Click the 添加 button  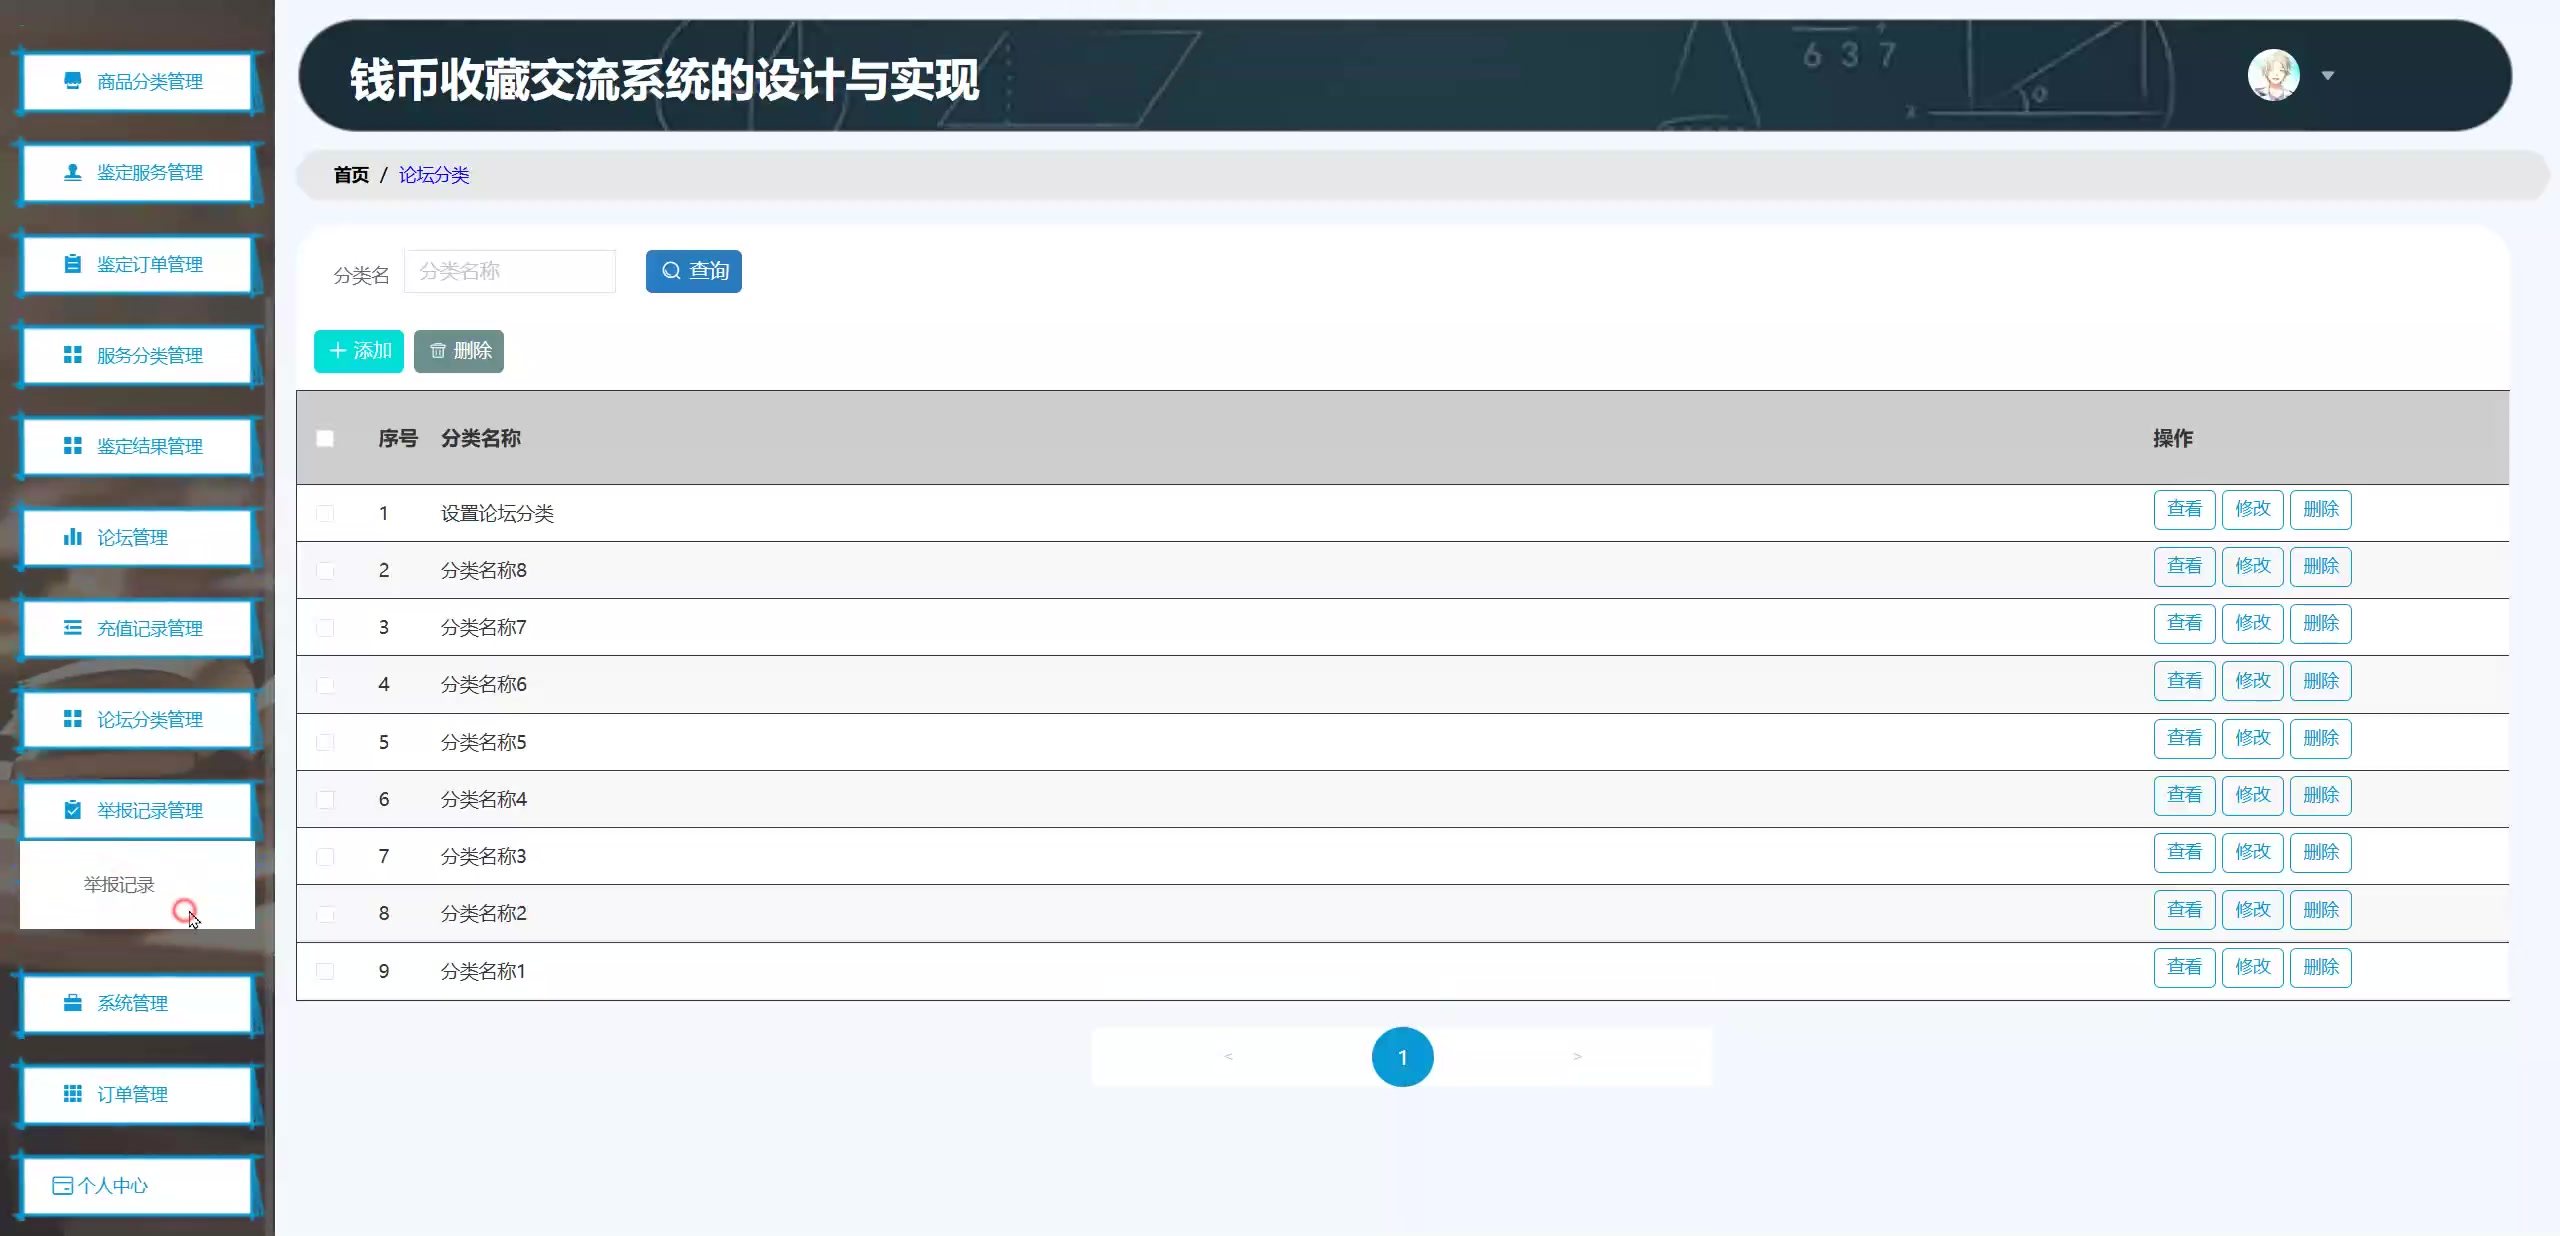(x=359, y=351)
